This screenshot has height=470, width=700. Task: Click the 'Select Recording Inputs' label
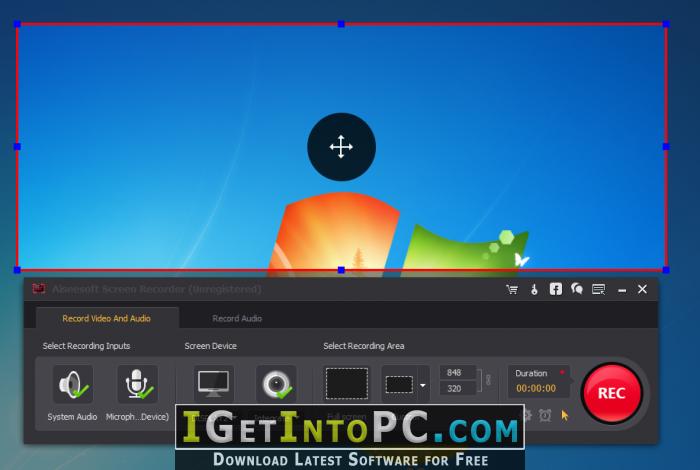(x=87, y=346)
